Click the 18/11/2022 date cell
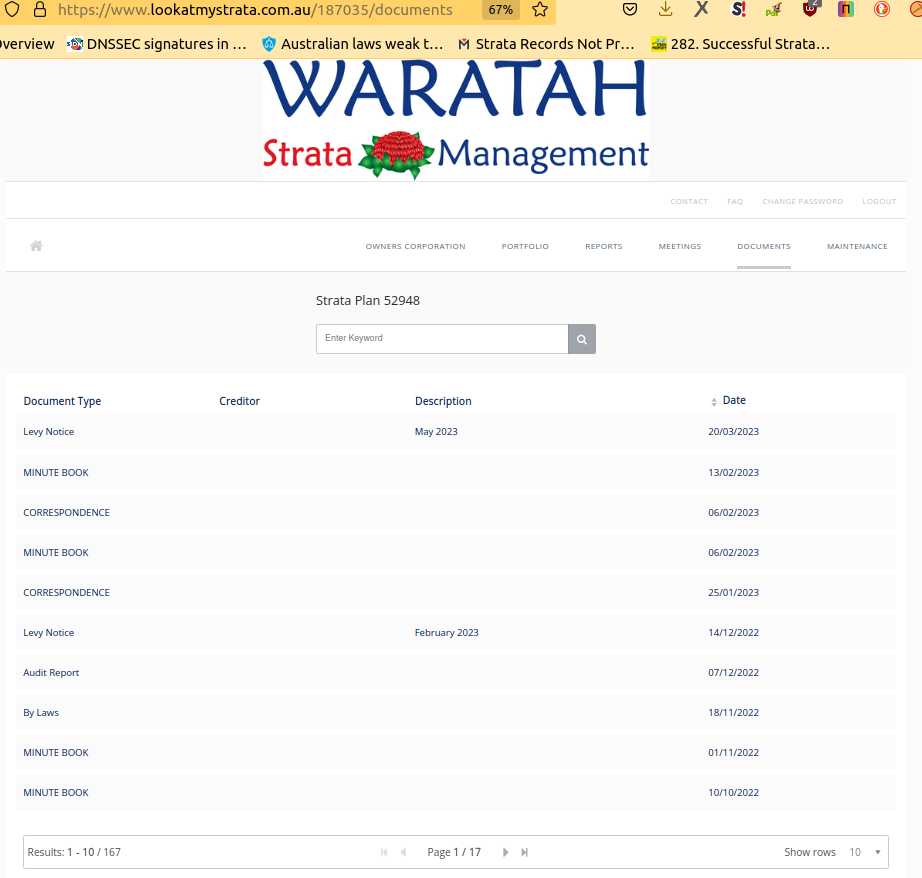 click(733, 713)
